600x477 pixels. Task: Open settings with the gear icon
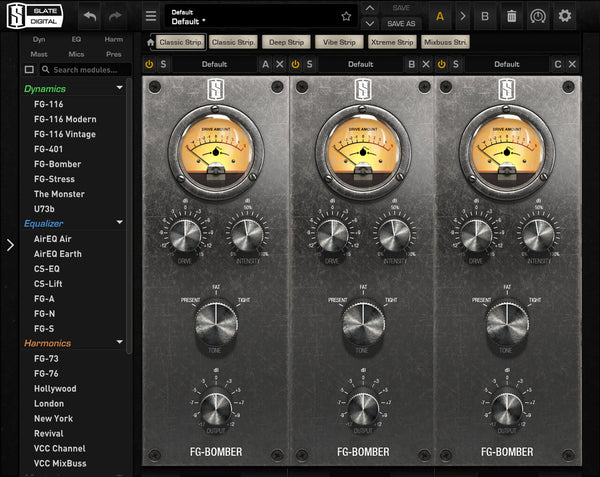[565, 16]
